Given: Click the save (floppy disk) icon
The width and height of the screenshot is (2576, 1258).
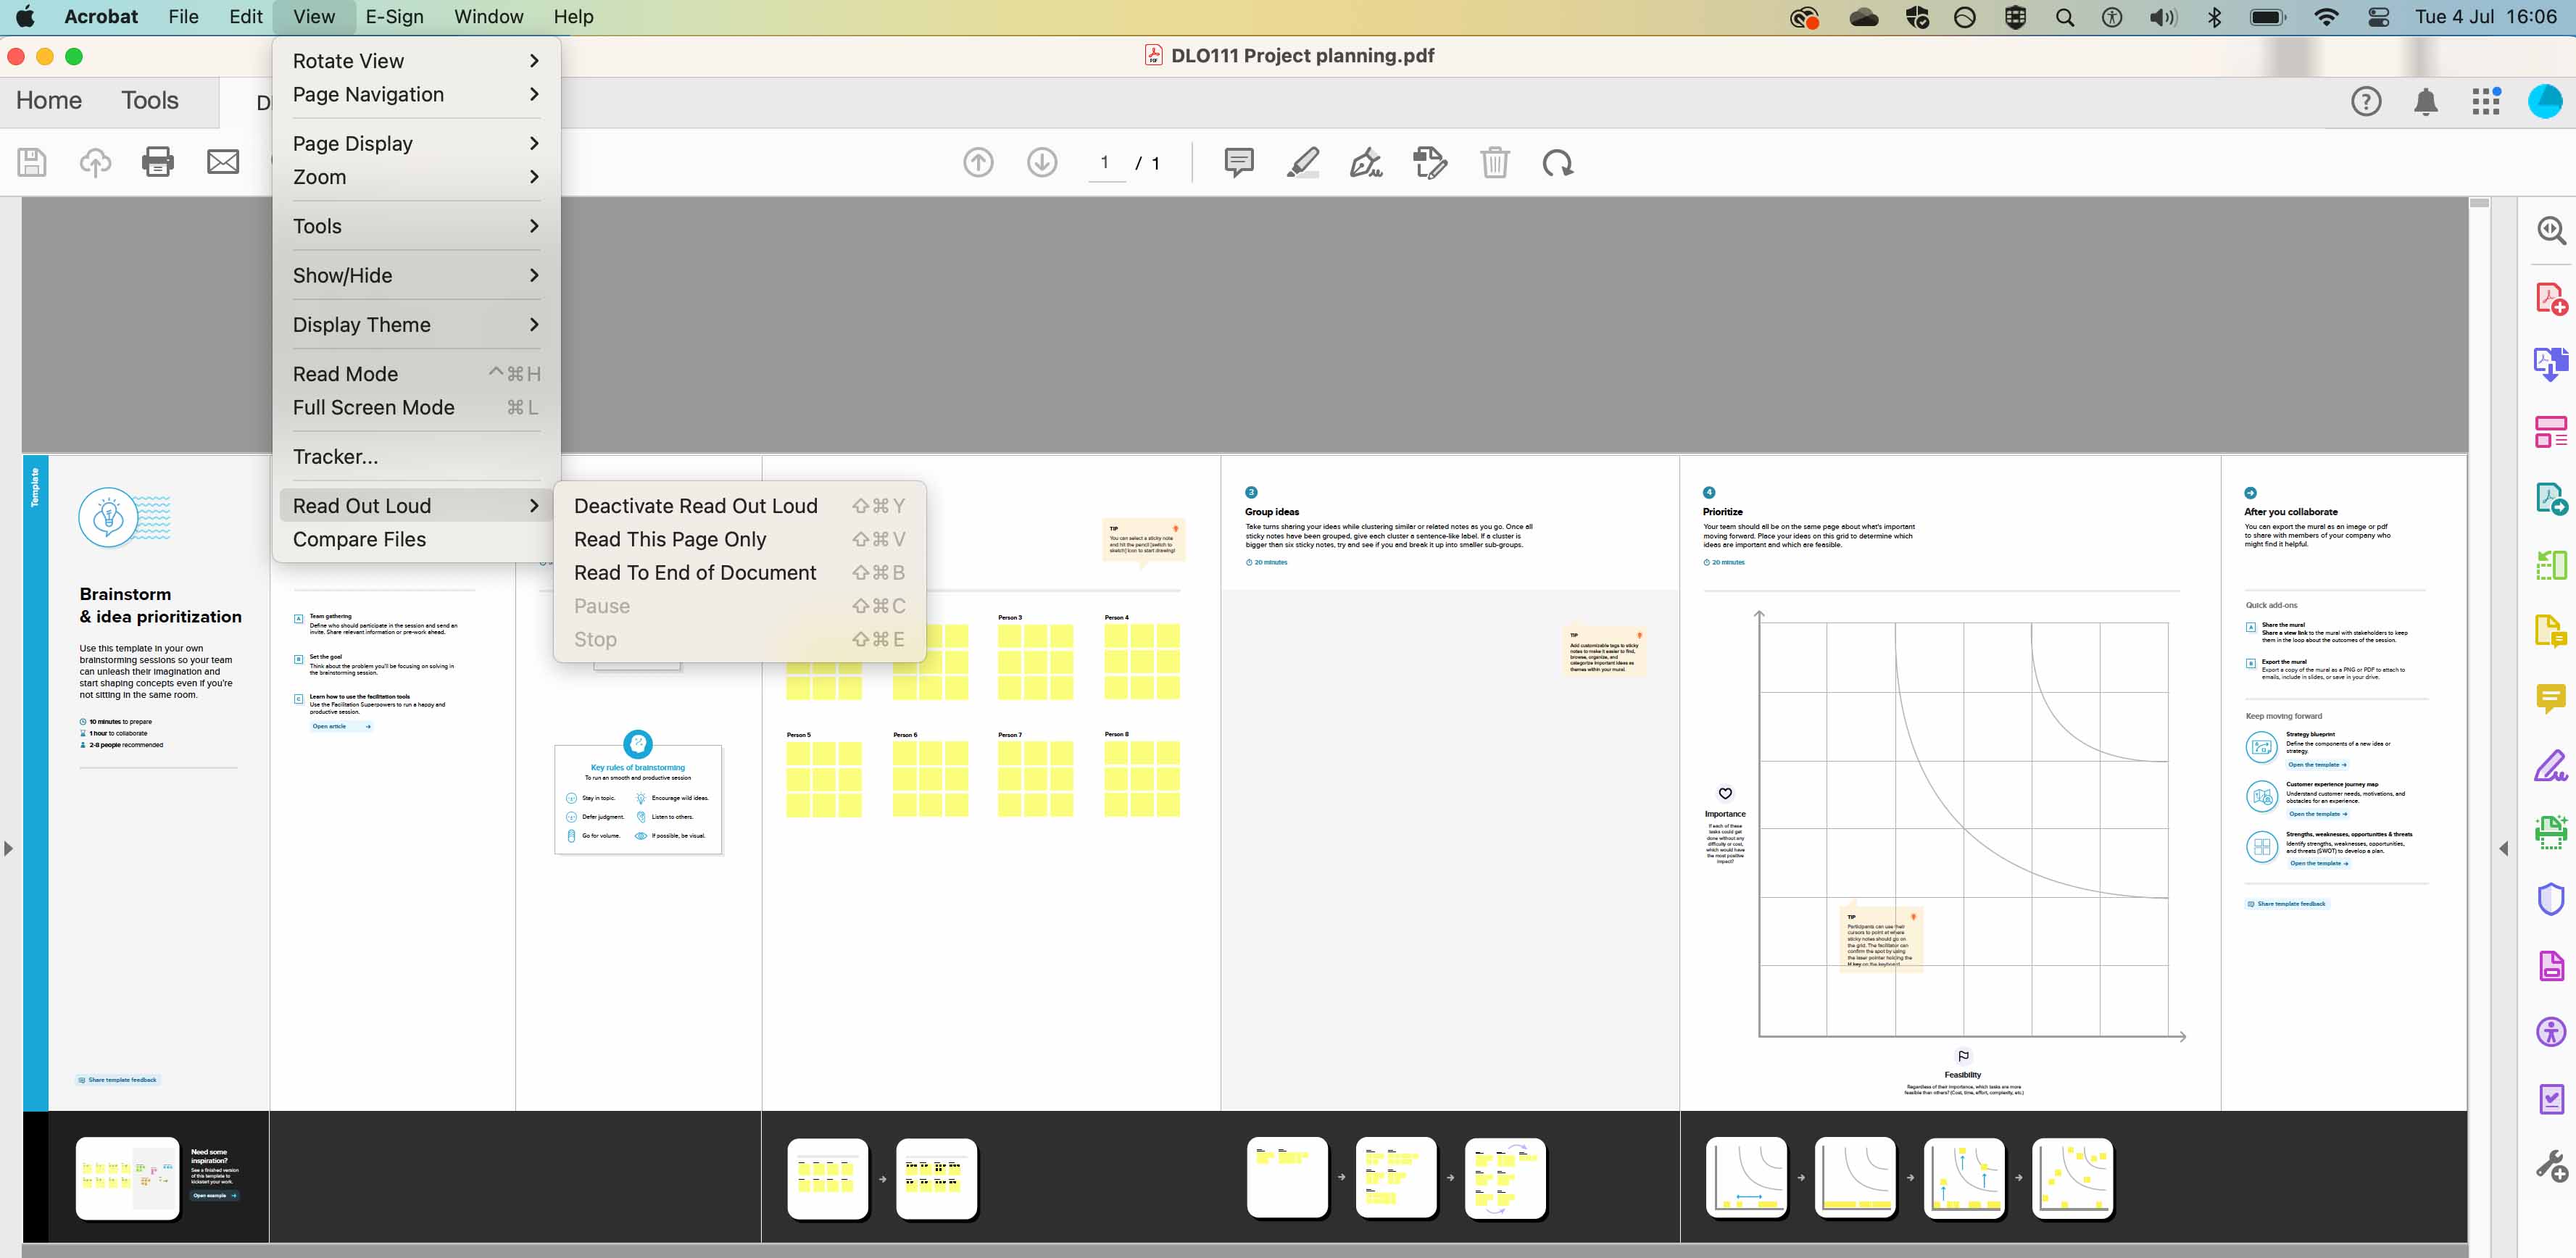Looking at the screenshot, I should [x=32, y=162].
